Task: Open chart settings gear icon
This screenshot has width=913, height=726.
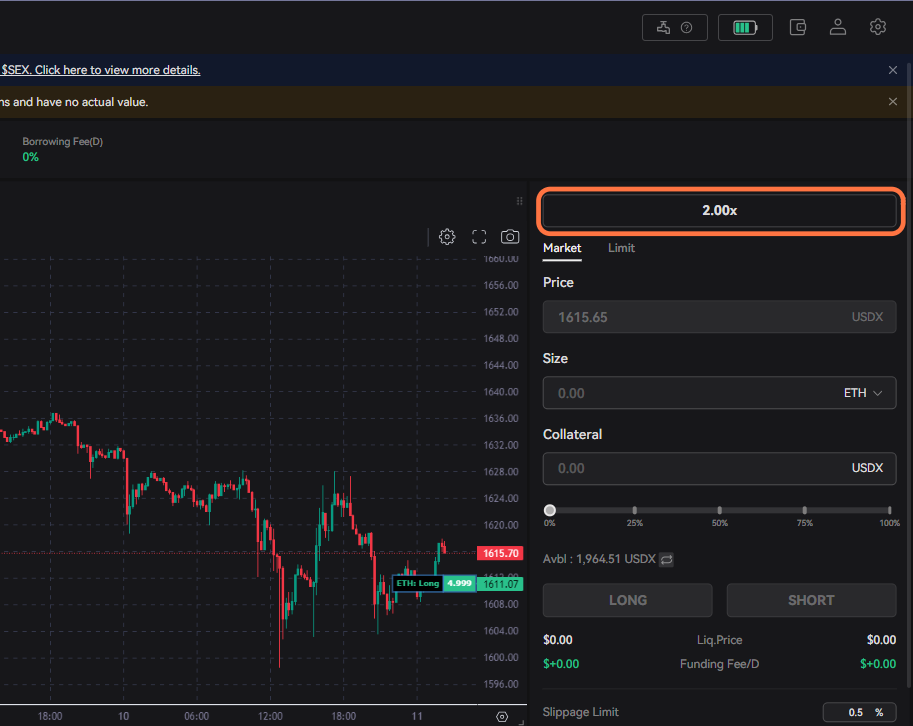Action: [447, 237]
